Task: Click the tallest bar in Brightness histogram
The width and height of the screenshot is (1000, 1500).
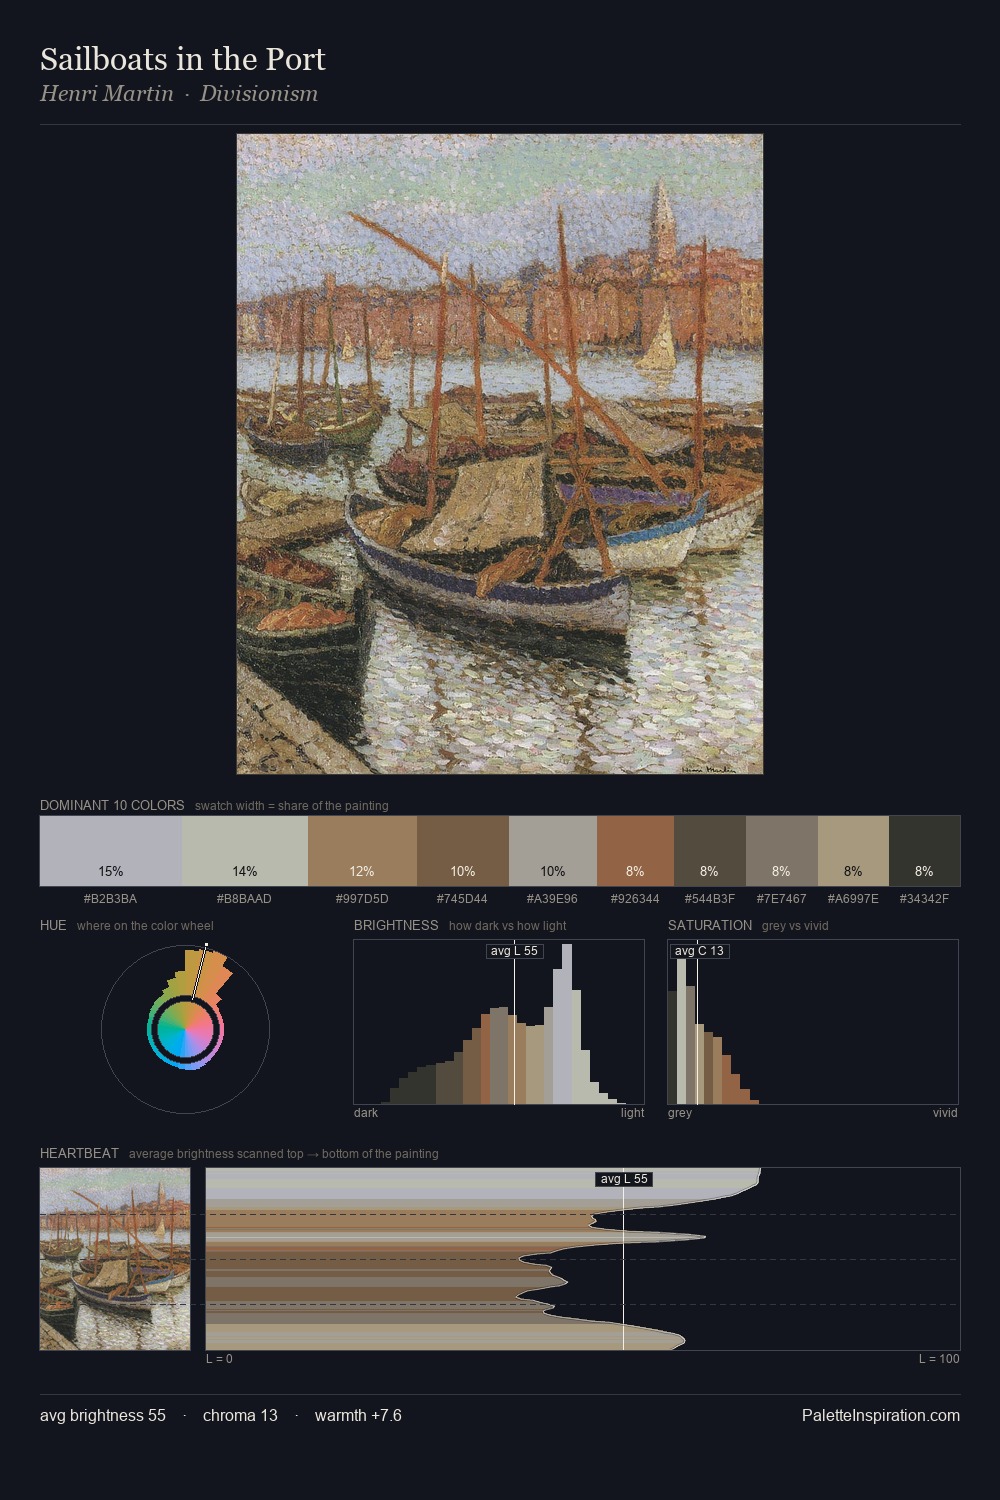Action: click(567, 1024)
